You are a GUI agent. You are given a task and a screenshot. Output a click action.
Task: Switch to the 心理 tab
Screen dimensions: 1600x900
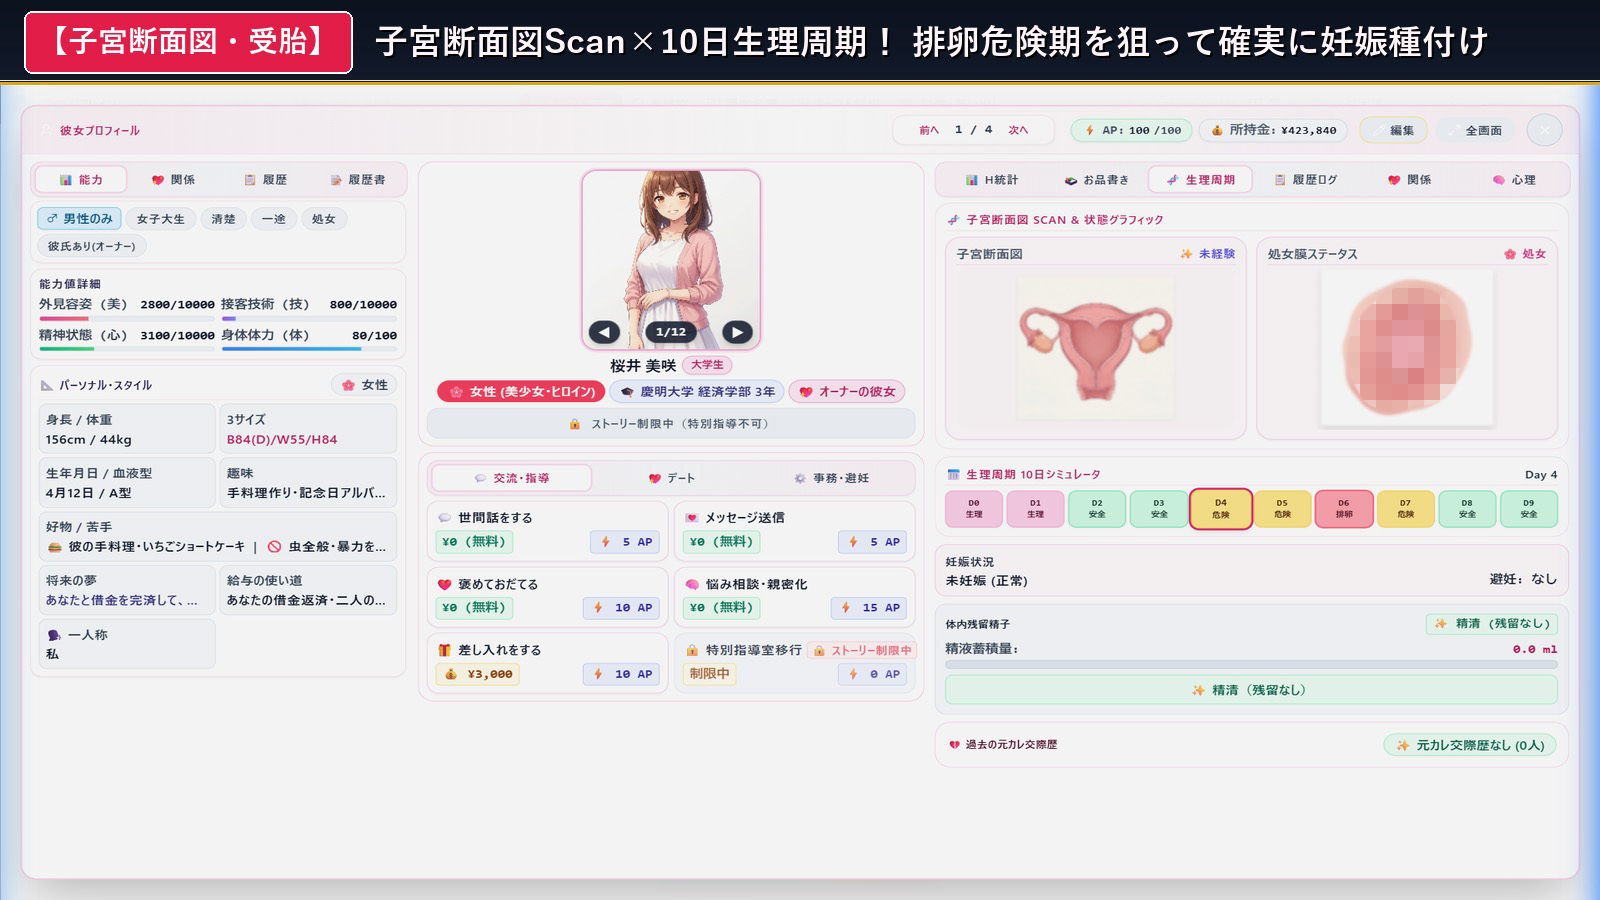[1513, 180]
